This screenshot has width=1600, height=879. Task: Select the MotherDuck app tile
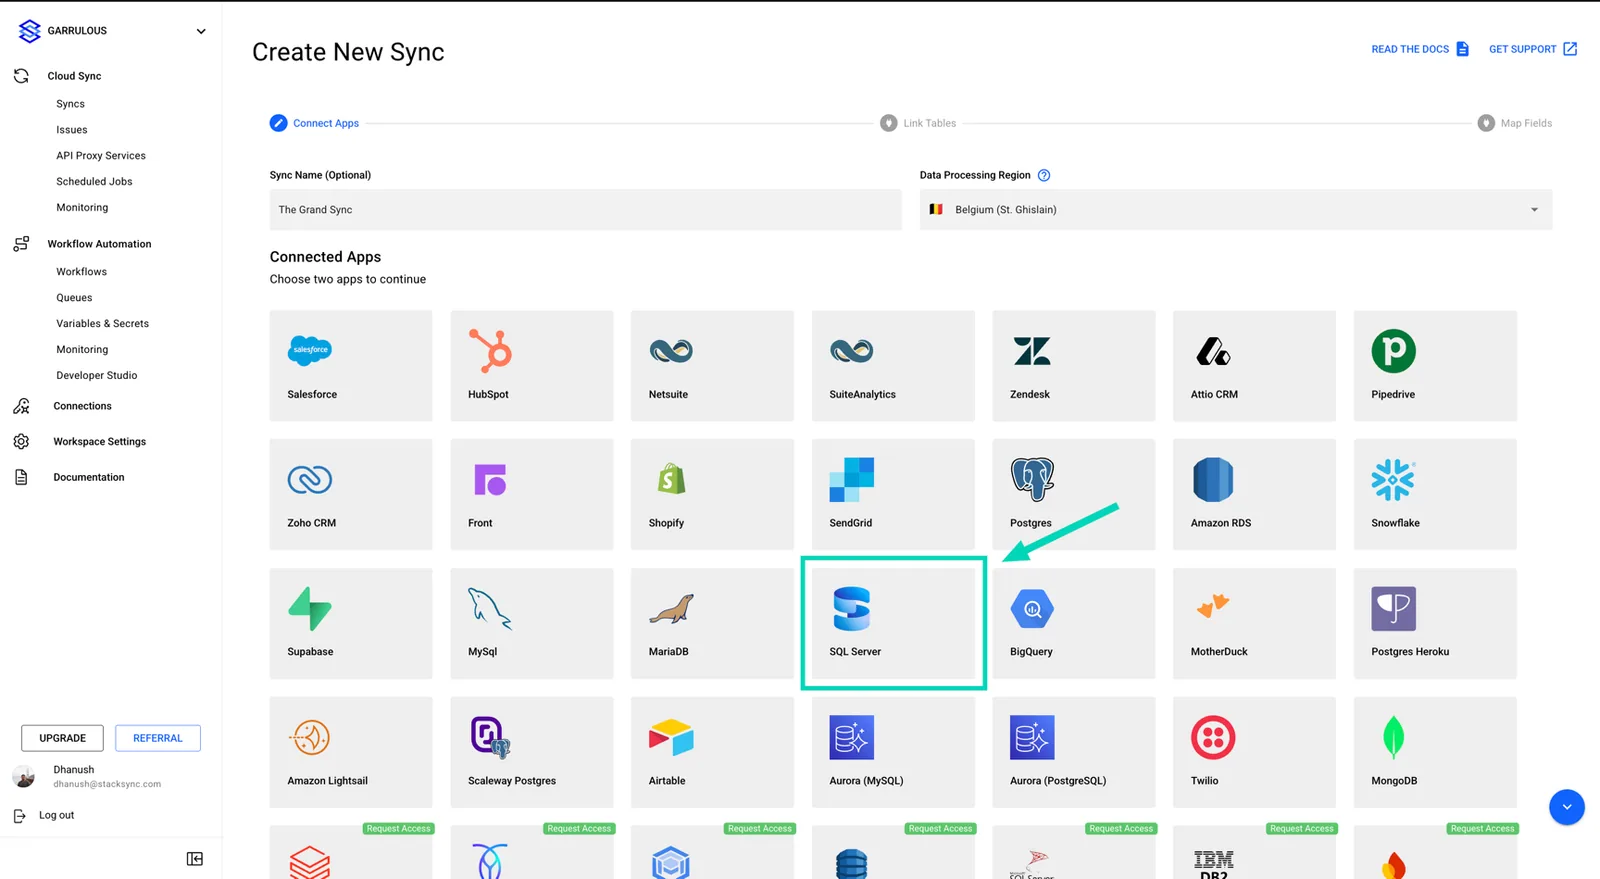(1254, 623)
